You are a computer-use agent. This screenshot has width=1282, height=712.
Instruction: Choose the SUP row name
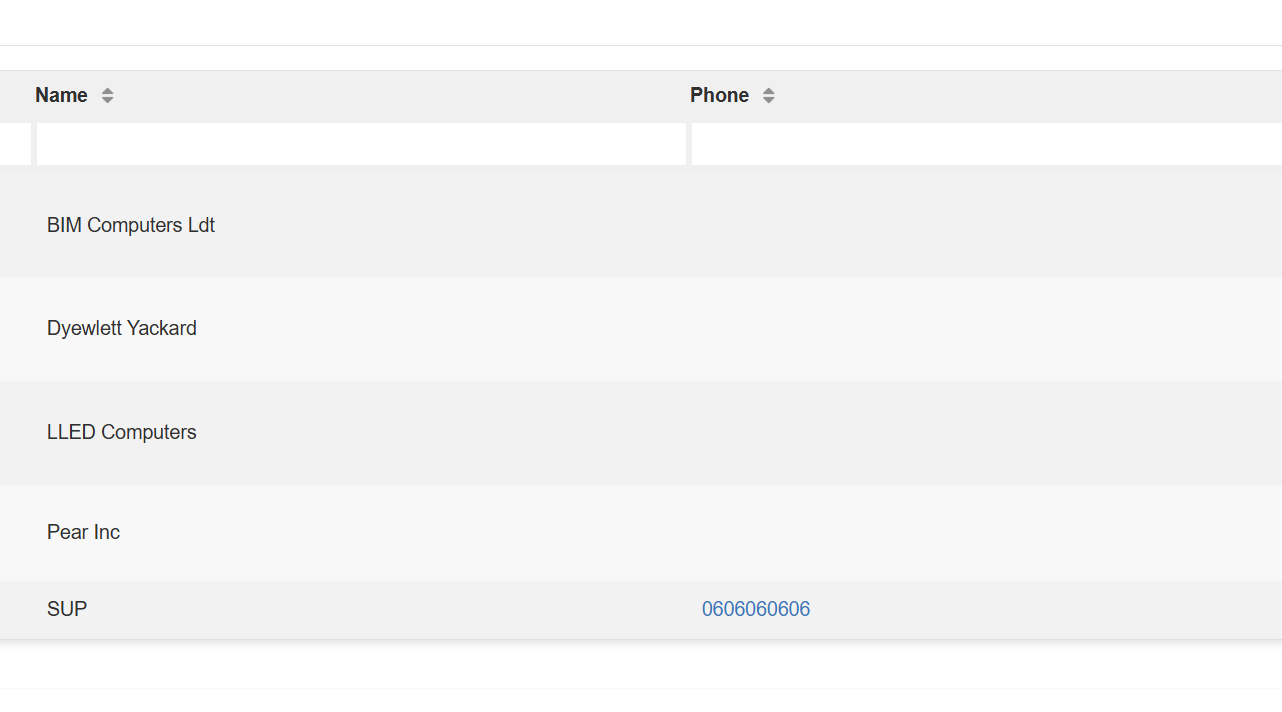point(67,609)
